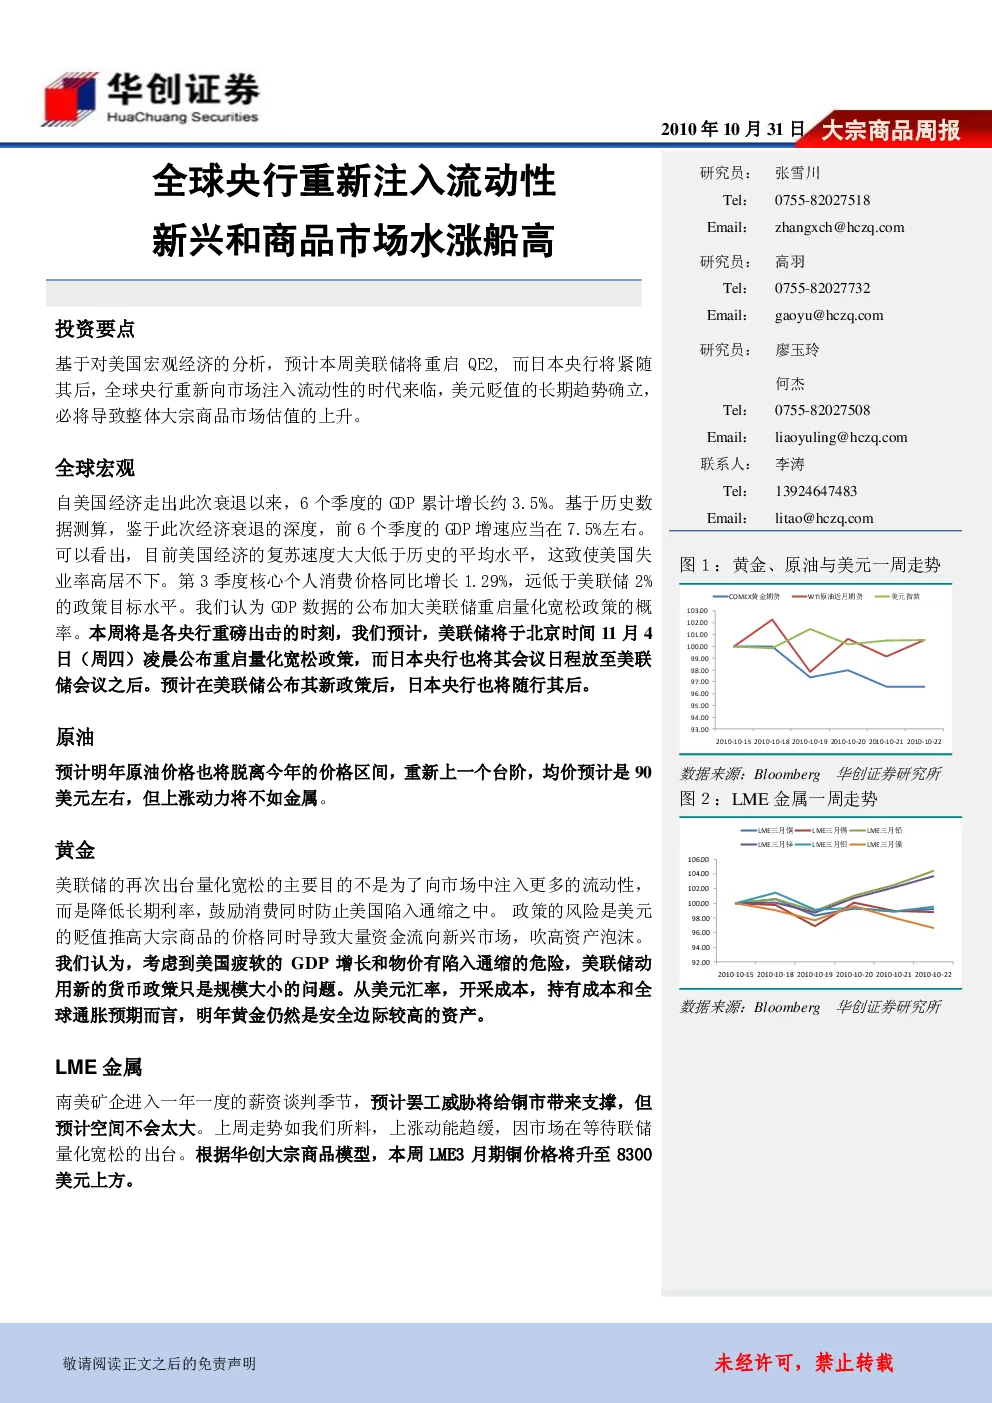Click the title line 全球央行重新注入流动性
The width and height of the screenshot is (992, 1403).
point(354,181)
